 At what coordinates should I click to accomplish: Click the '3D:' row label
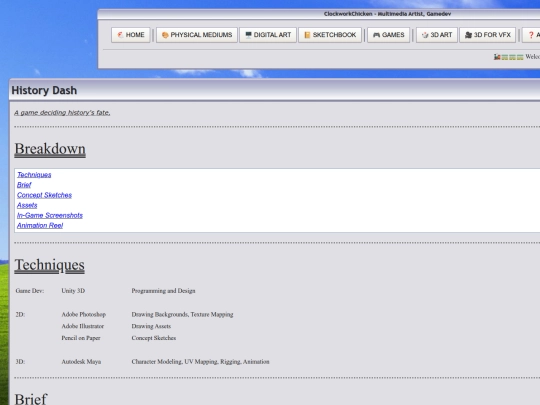[x=20, y=362]
